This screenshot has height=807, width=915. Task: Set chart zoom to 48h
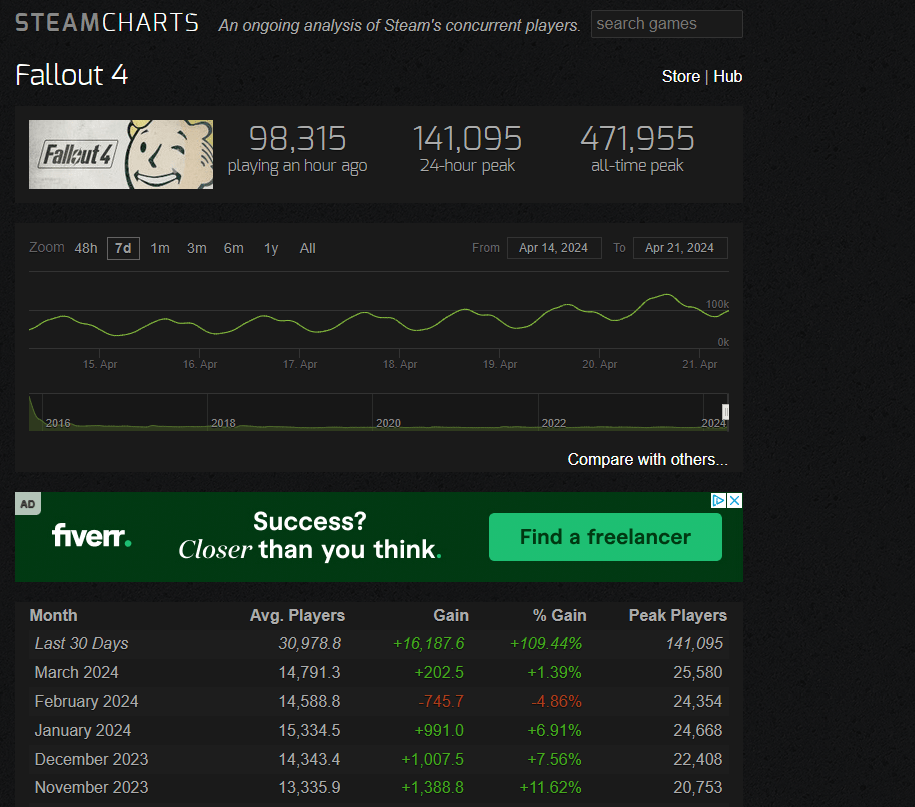(86, 249)
